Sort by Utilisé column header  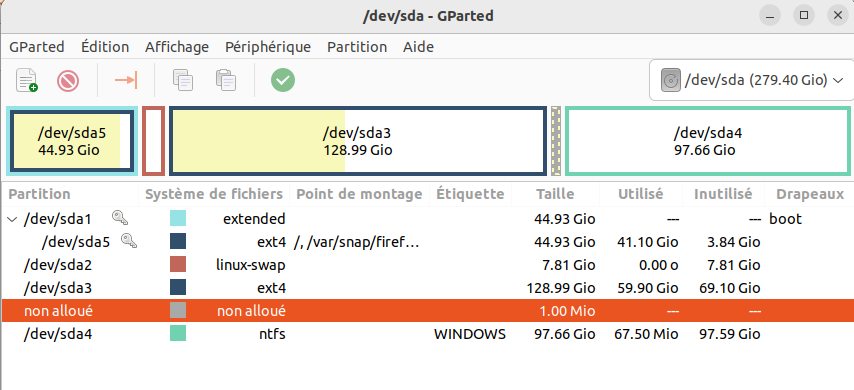click(640, 194)
